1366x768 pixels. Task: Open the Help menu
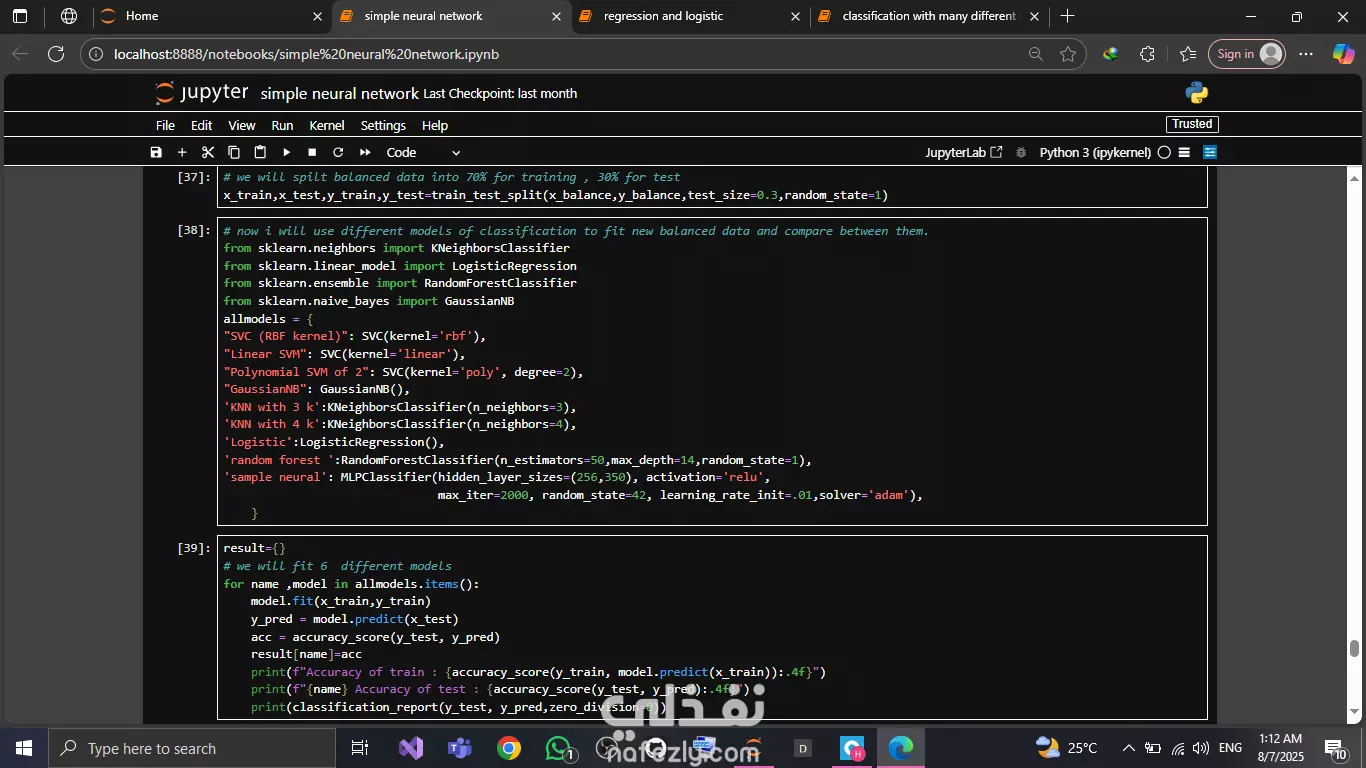tap(435, 125)
